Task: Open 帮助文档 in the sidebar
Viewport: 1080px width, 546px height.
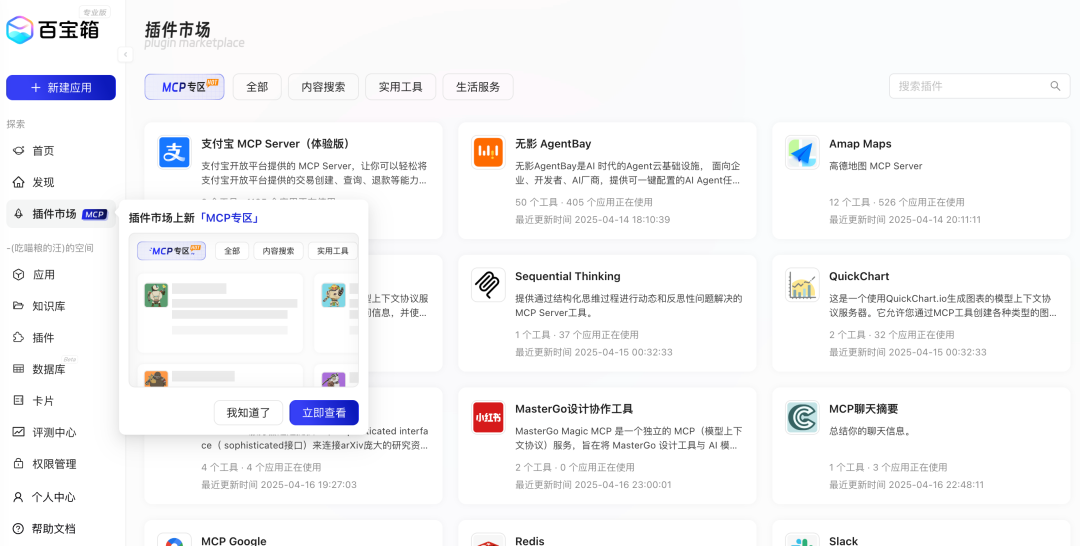Action: [x=61, y=529]
